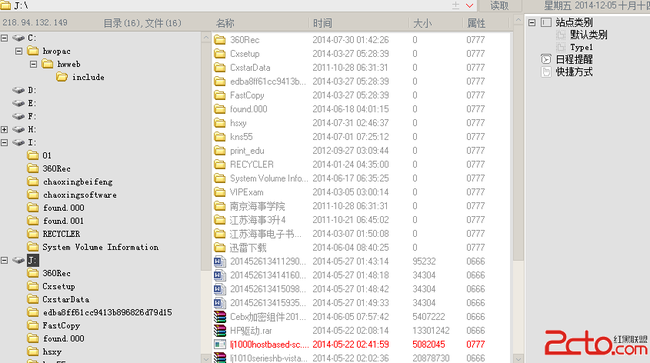Open the 日程提醒 item
The height and width of the screenshot is (363, 650).
pos(574,59)
